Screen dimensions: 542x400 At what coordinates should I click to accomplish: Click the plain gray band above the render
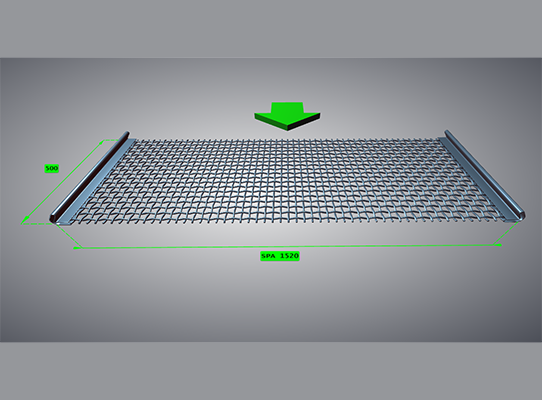[x=271, y=28]
